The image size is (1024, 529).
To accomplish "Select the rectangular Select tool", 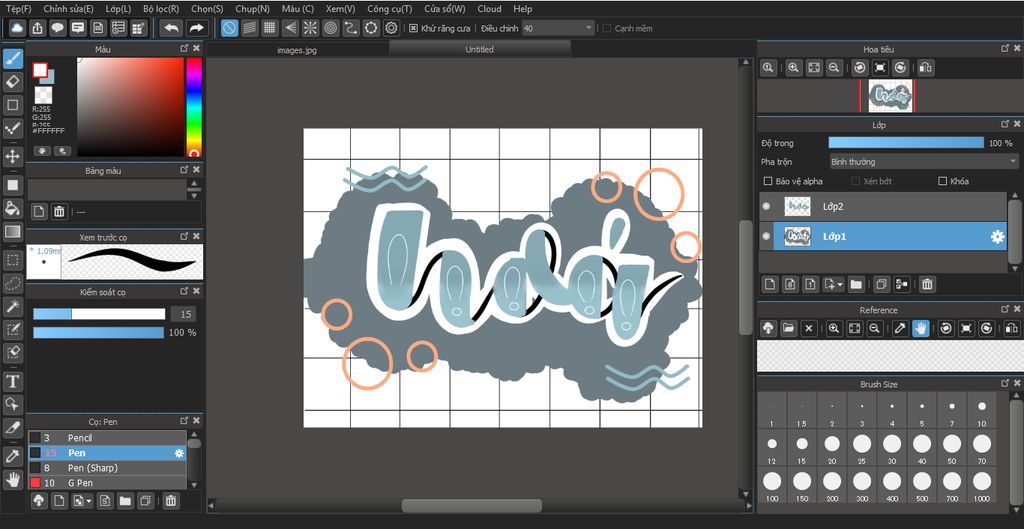I will pyautogui.click(x=12, y=260).
